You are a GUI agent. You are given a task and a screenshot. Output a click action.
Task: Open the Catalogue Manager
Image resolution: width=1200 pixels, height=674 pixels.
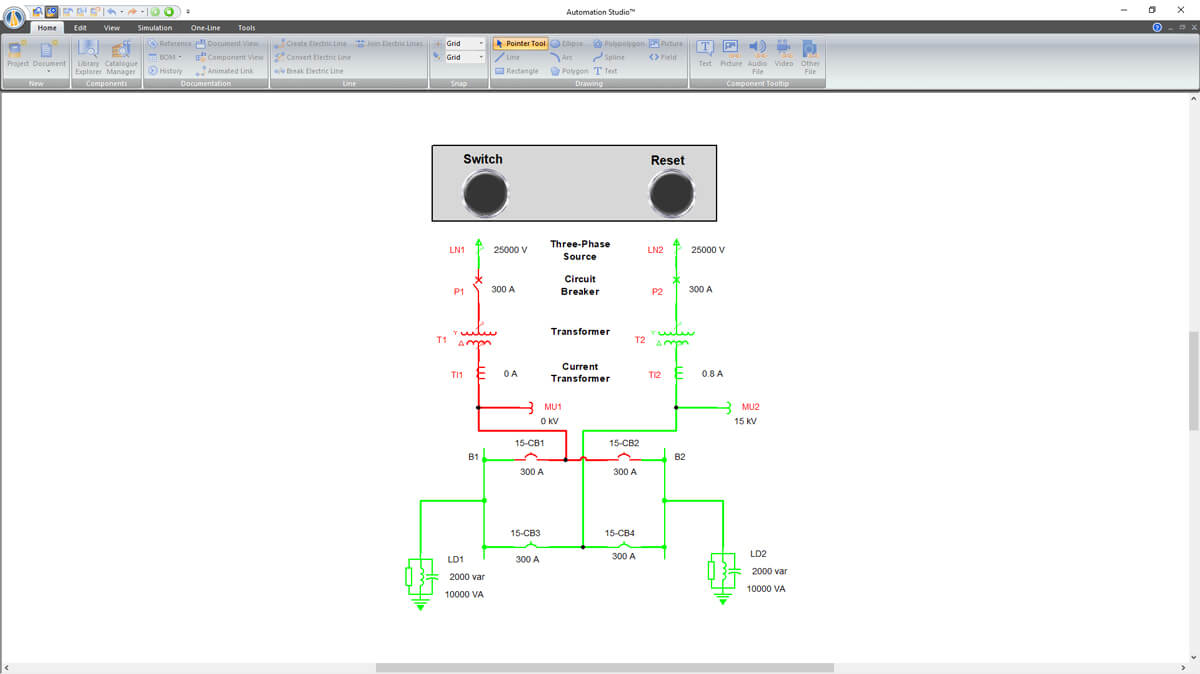pos(121,57)
